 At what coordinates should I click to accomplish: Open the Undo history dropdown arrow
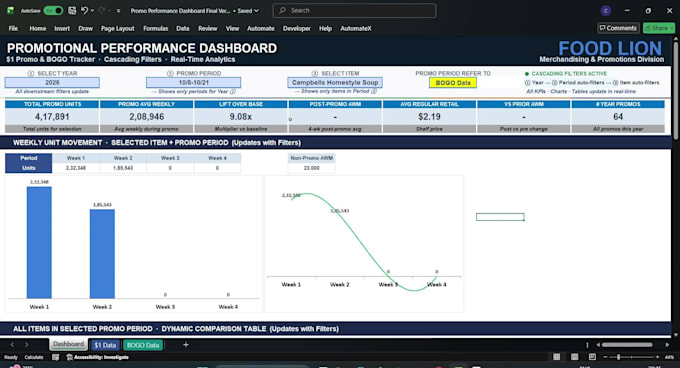tap(92, 11)
